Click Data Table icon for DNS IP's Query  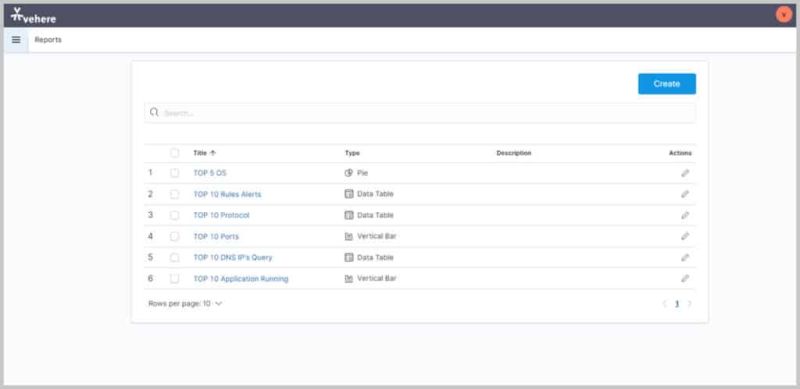[x=349, y=258]
